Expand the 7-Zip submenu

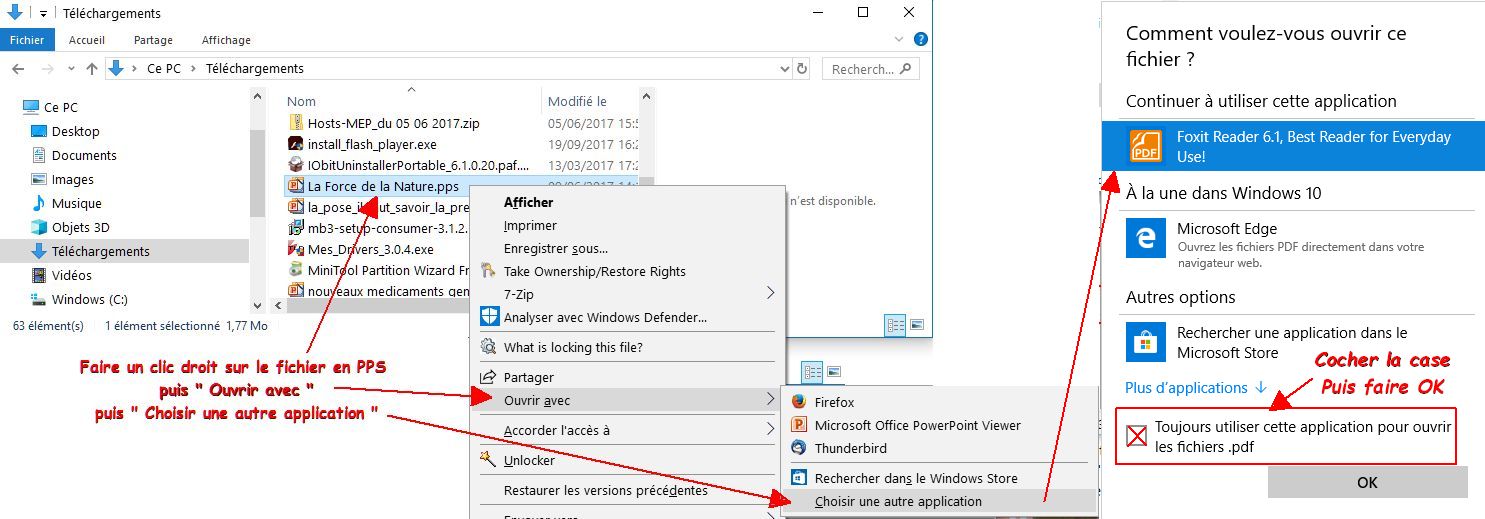tap(770, 294)
